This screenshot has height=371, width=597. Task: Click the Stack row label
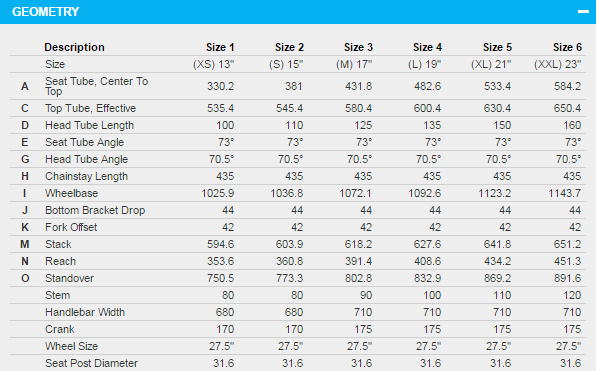(58, 244)
